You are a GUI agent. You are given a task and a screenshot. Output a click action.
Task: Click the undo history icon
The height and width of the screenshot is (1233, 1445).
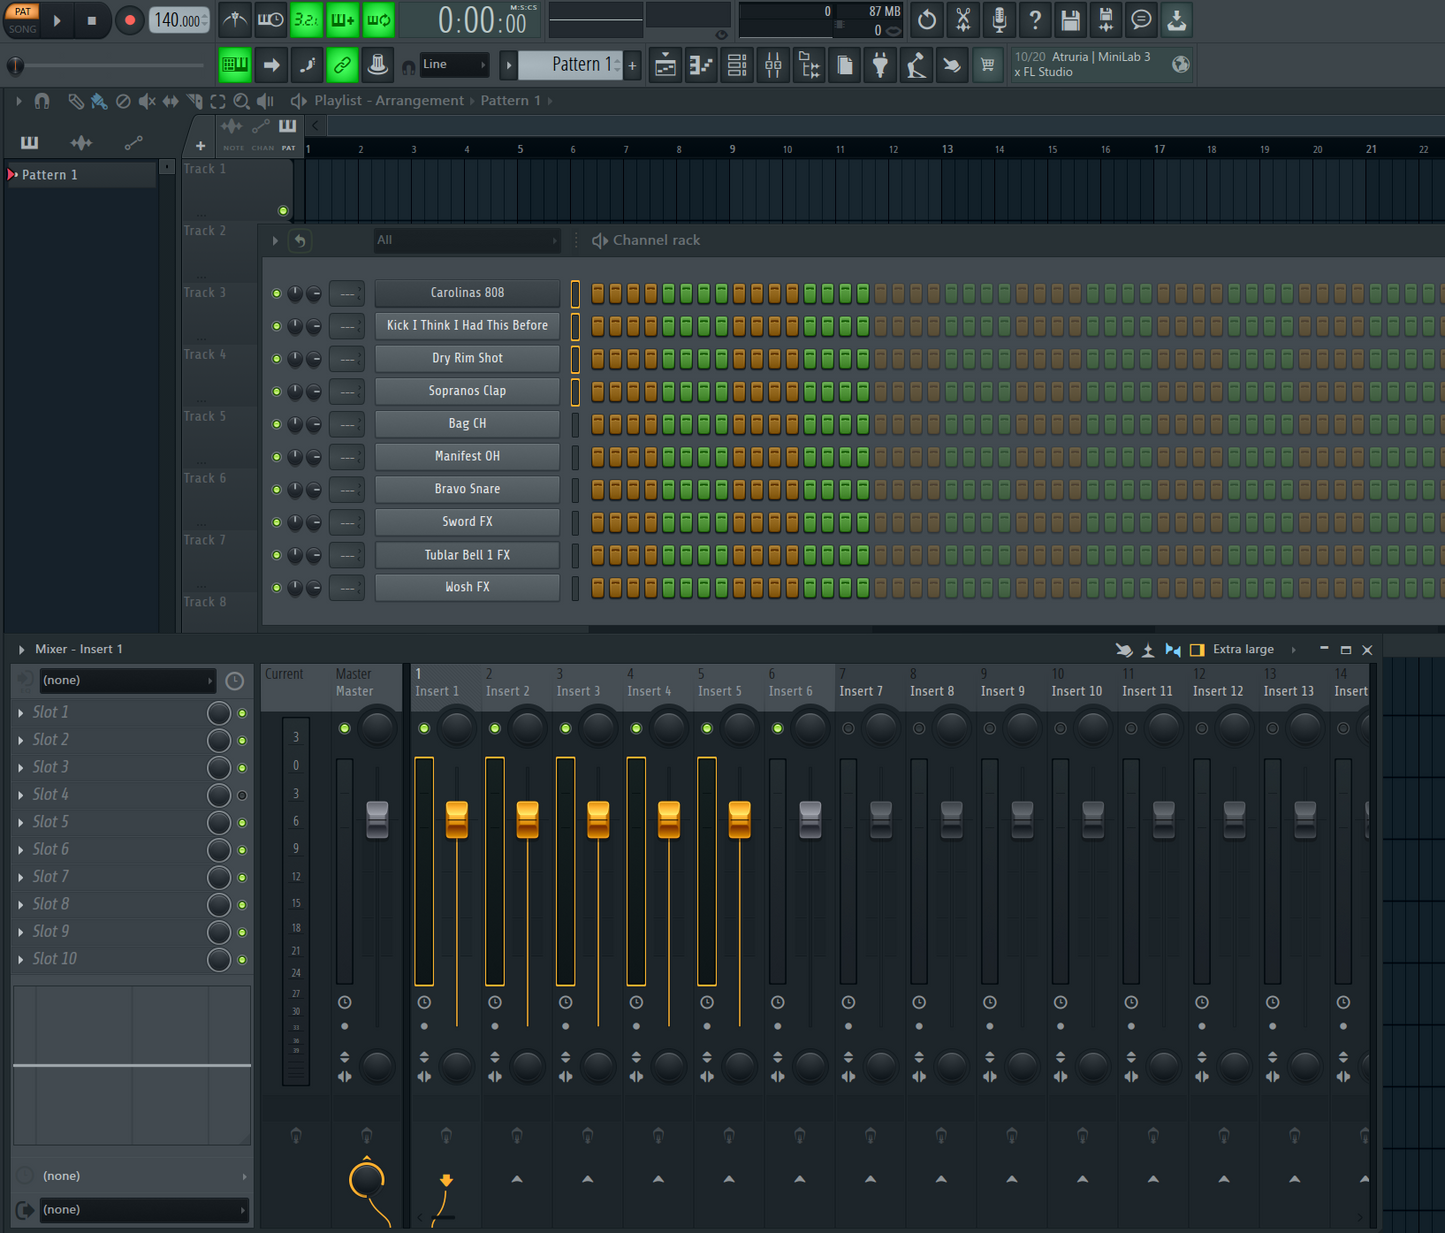926,19
